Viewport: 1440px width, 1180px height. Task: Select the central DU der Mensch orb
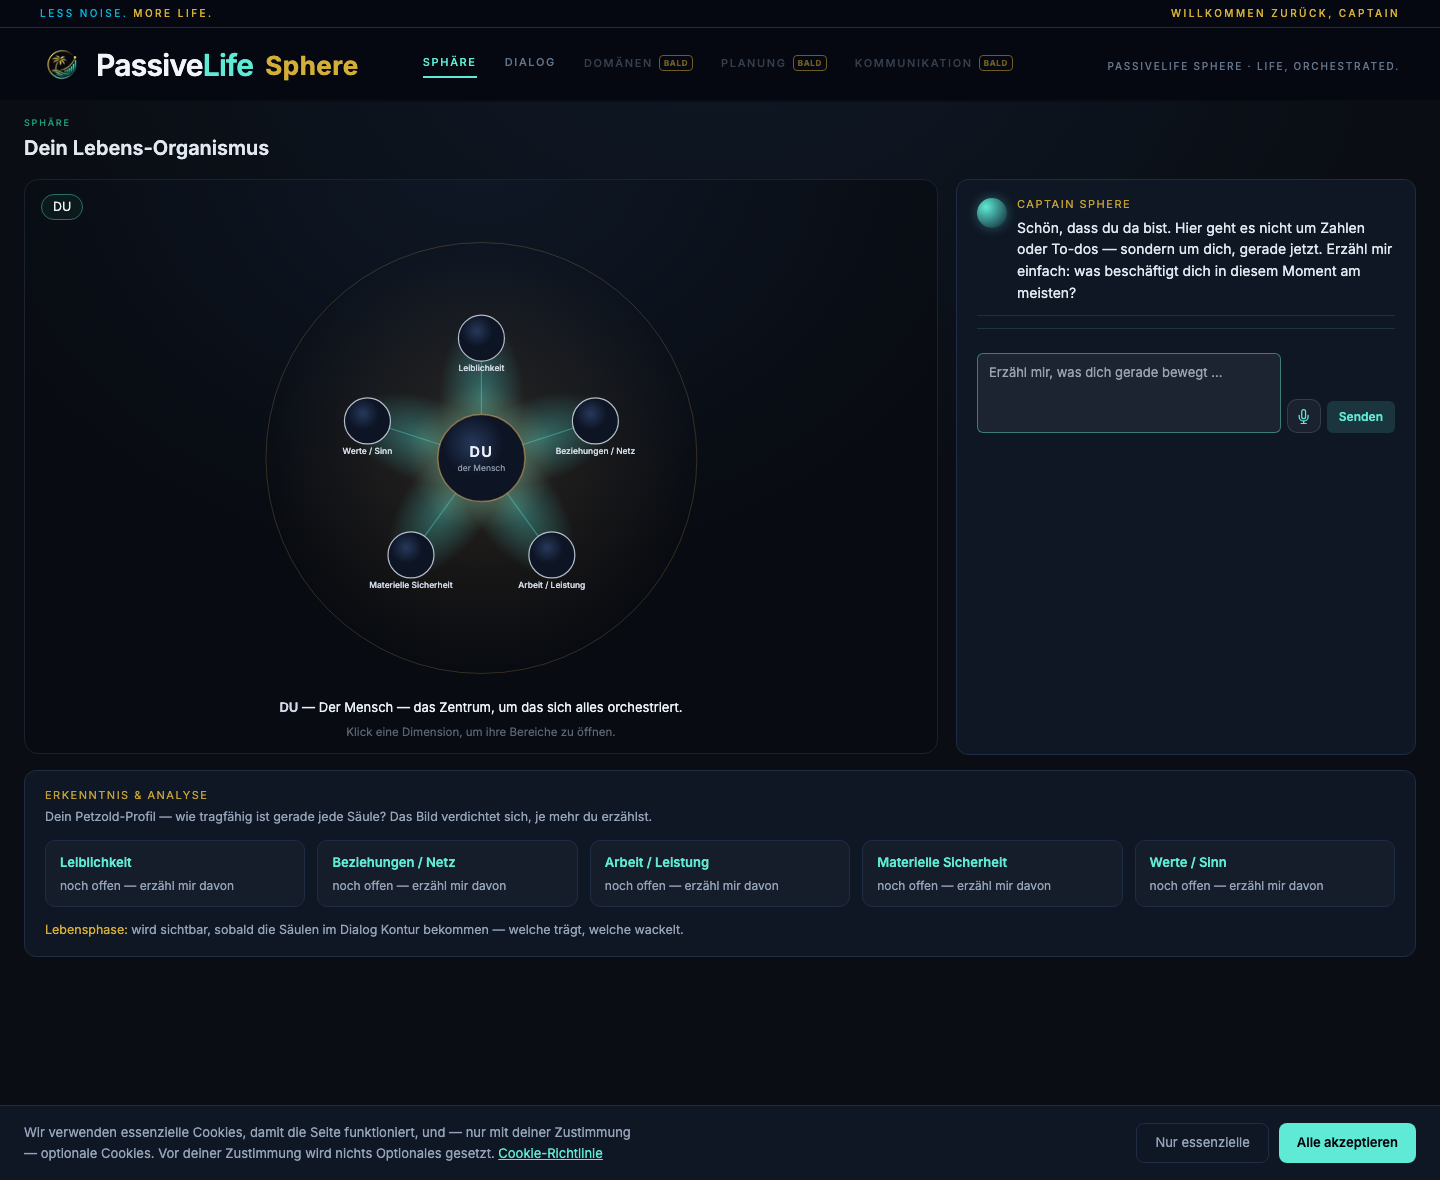point(481,458)
